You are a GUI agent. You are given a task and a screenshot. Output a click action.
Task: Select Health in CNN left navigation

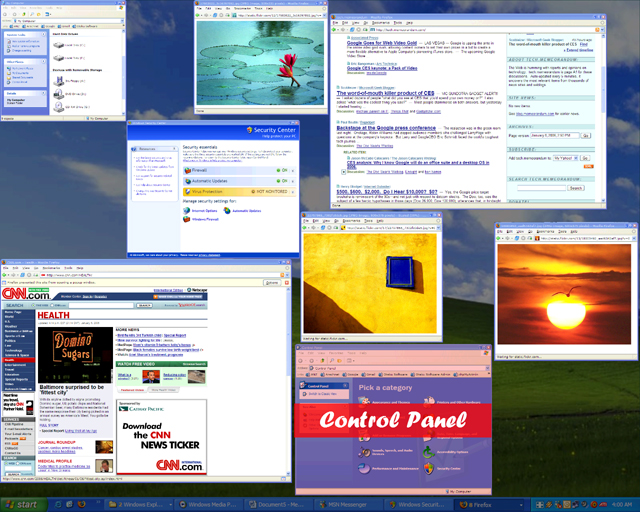point(19,360)
